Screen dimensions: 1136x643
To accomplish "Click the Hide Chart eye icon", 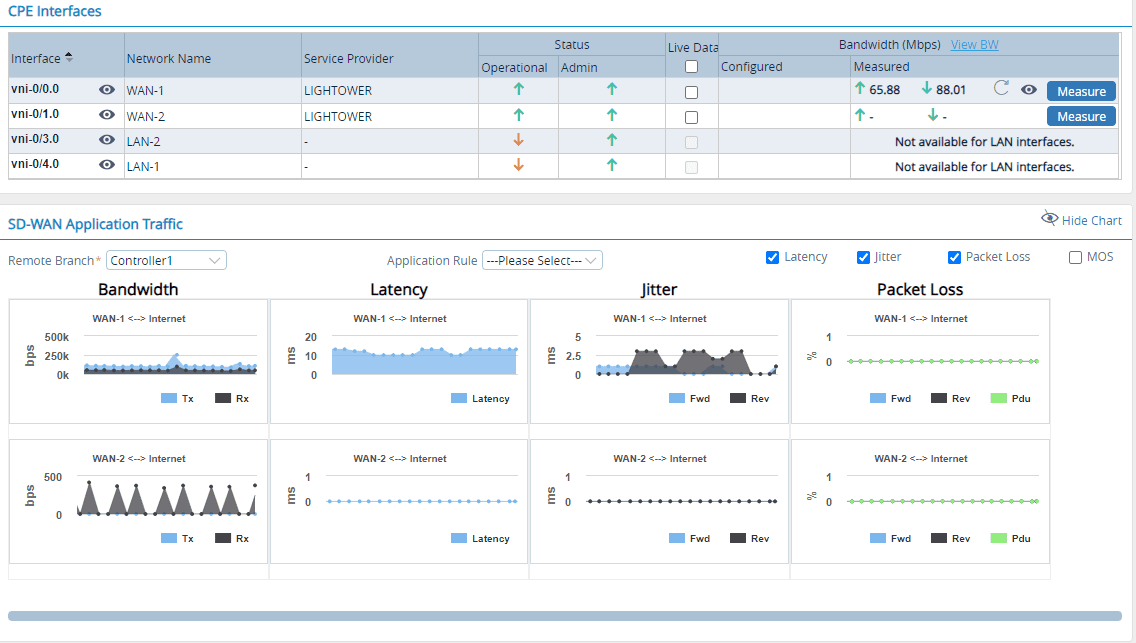I will (1050, 218).
